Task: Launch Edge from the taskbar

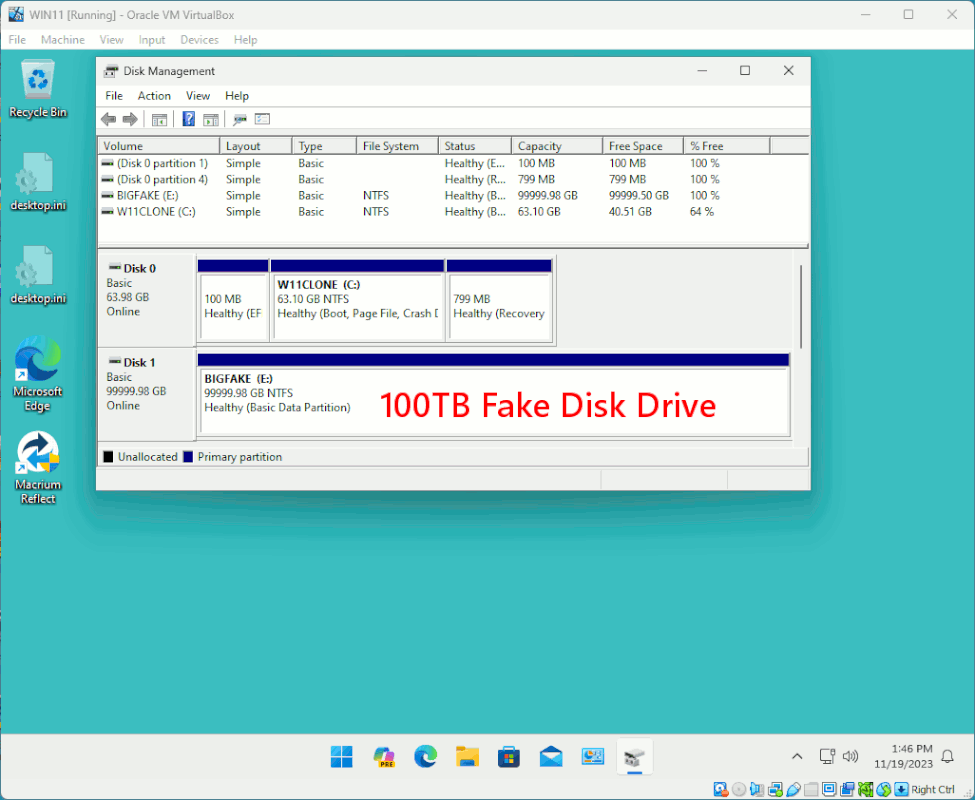Action: [x=425, y=756]
